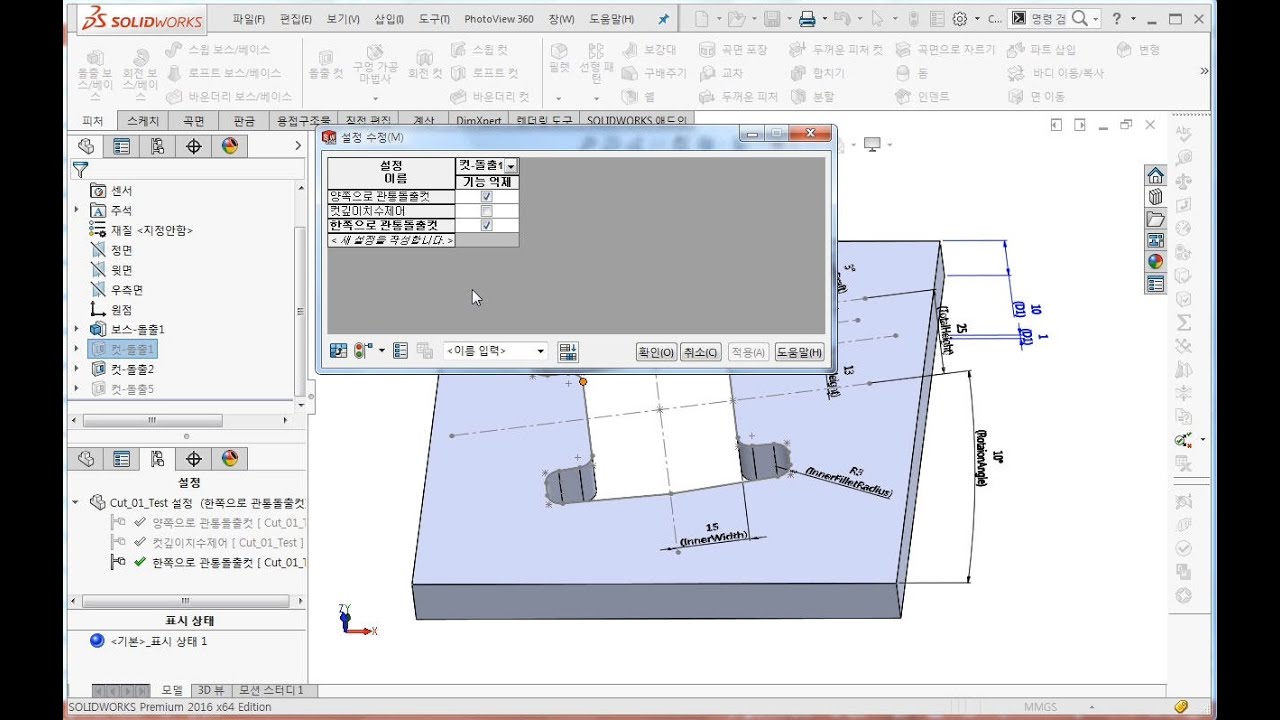Open the DimXpertManager crosshair tab above the filter
The height and width of the screenshot is (720, 1280).
pos(194,146)
